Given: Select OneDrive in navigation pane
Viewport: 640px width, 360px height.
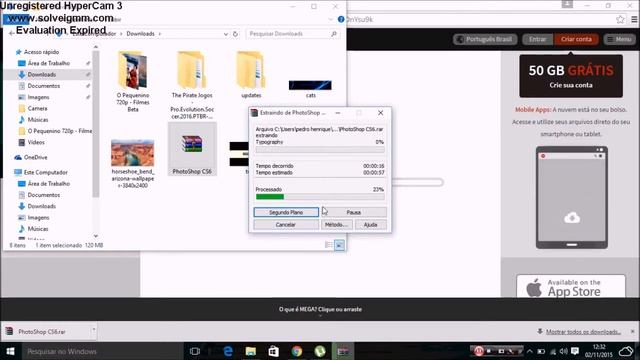Looking at the screenshot, I should 35,157.
